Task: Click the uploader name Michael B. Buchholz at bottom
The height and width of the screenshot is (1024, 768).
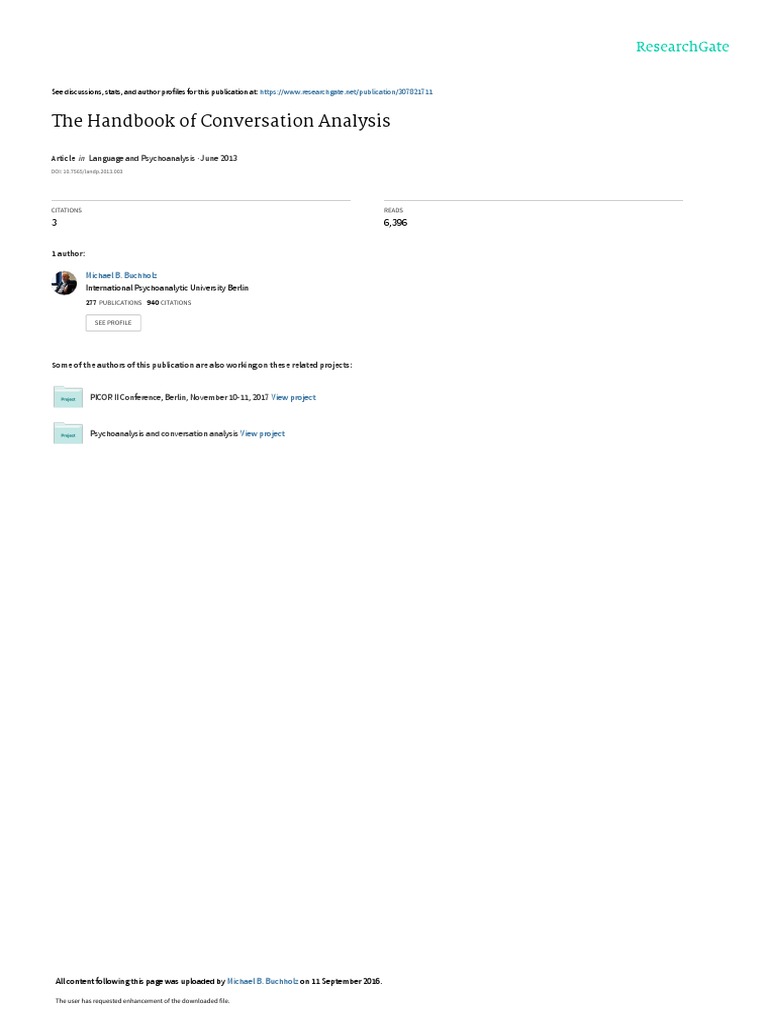Action: (263, 981)
